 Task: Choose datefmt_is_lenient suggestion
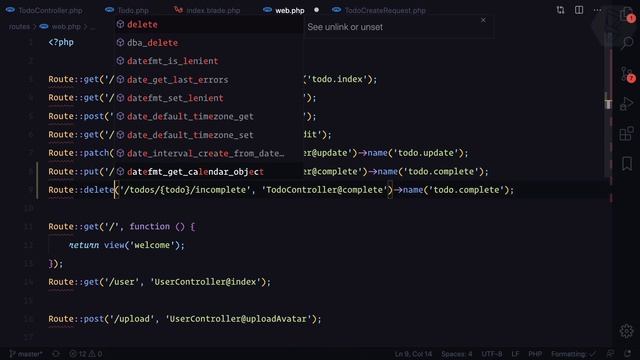click(208, 61)
